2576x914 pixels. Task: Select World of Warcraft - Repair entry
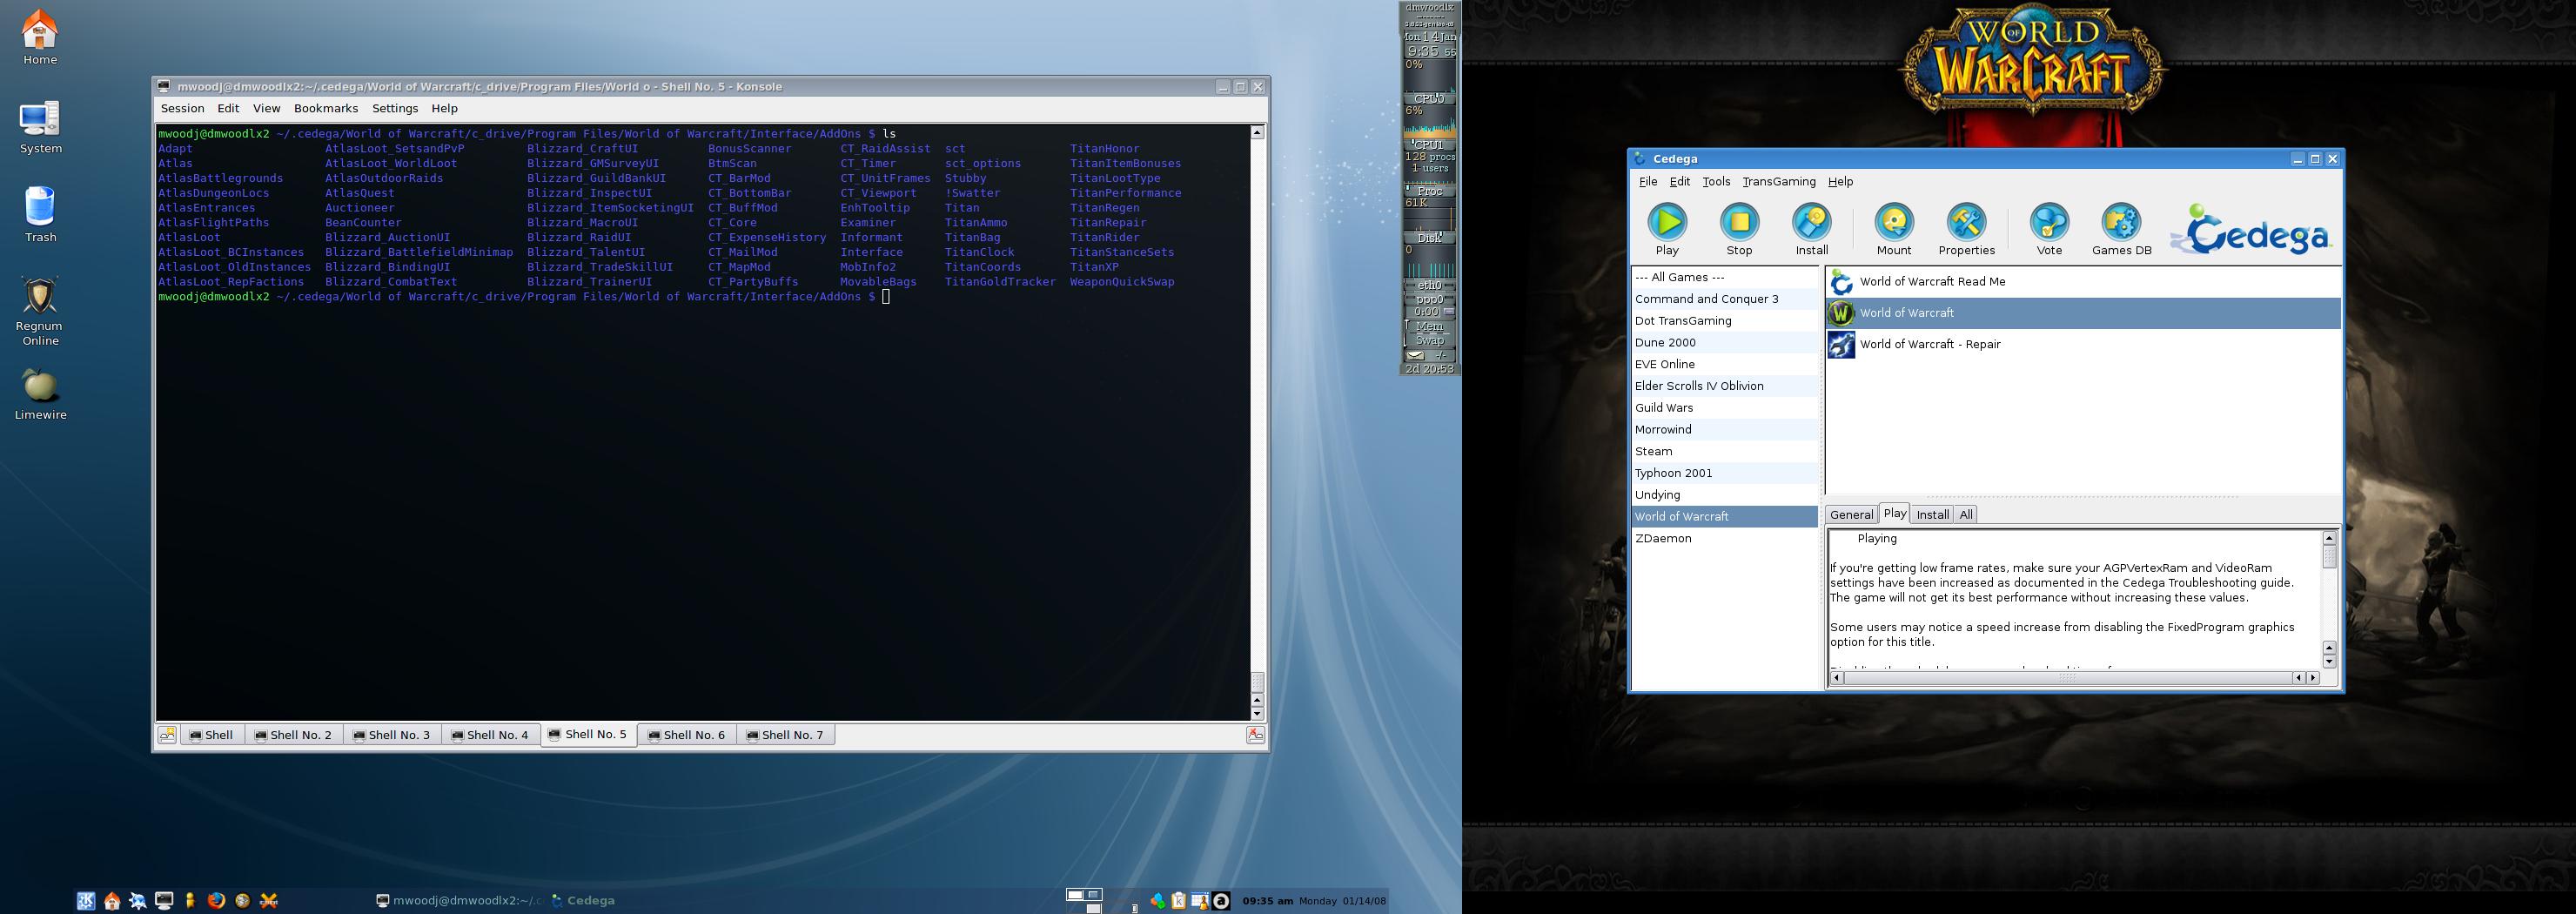[1929, 344]
